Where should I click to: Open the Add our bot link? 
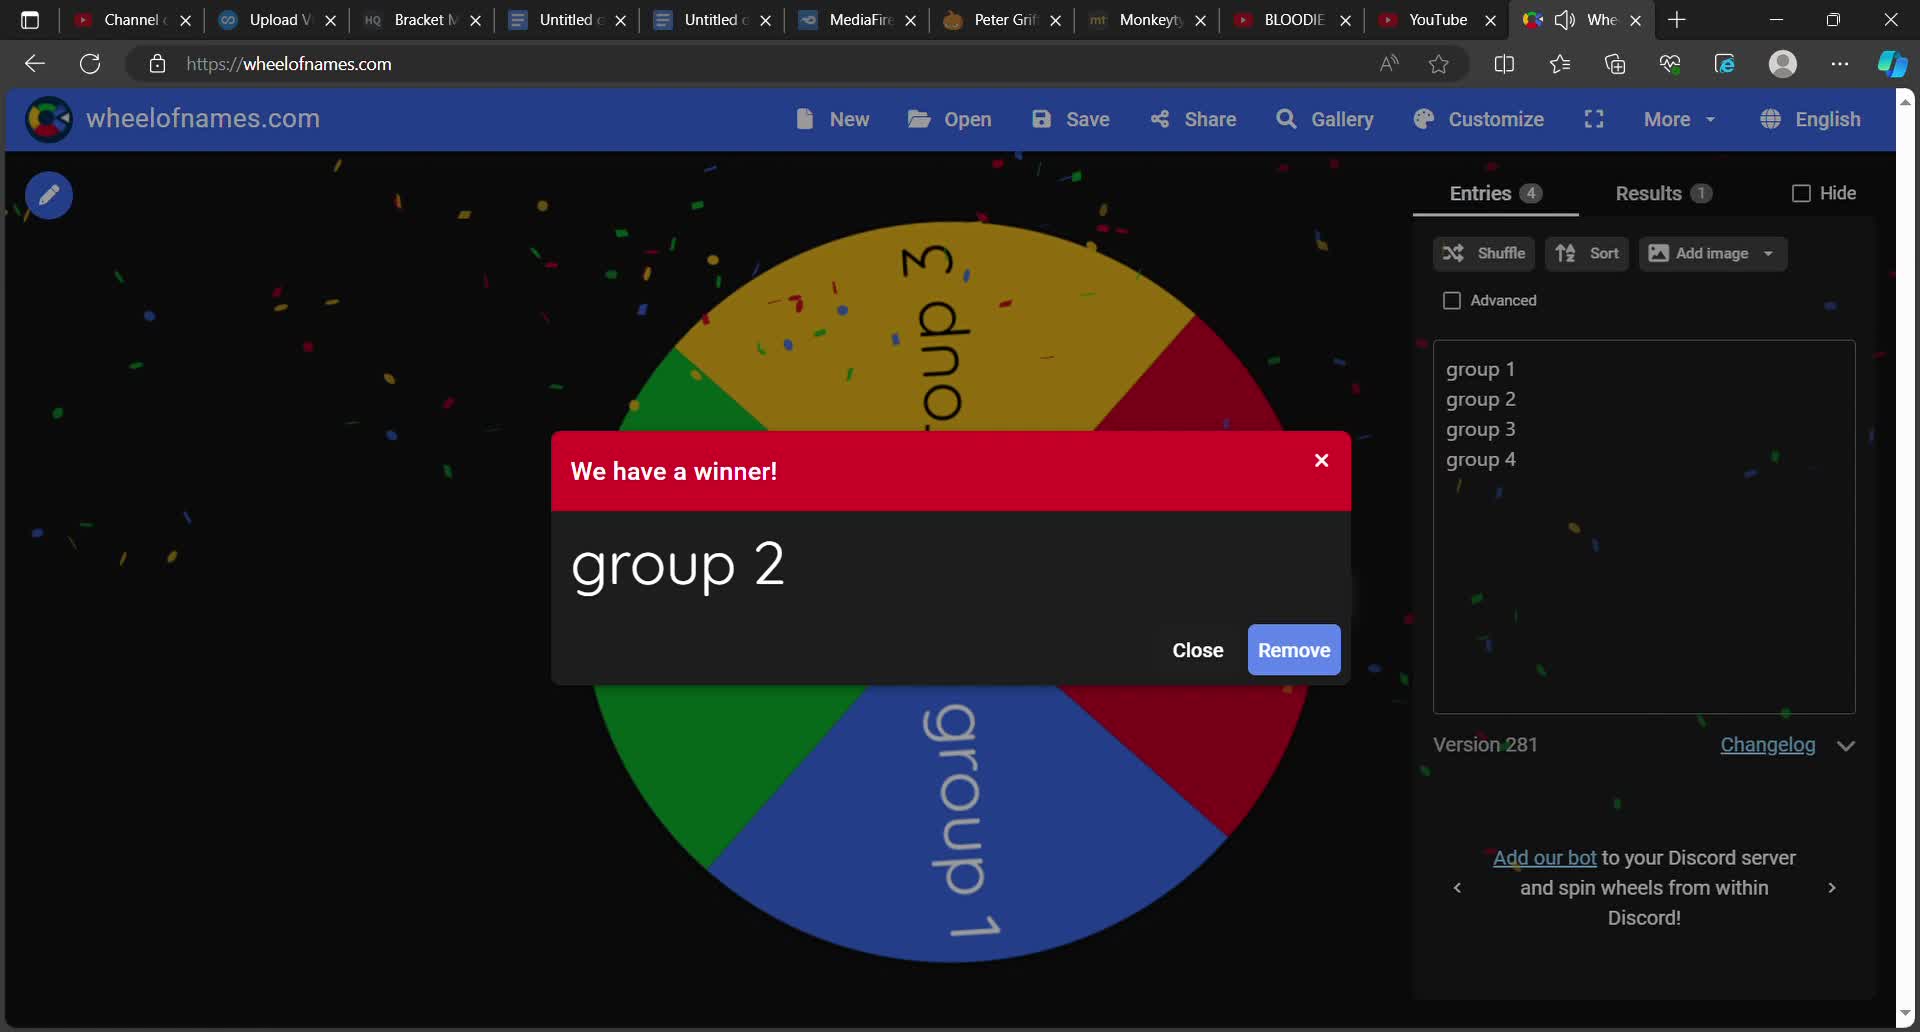(1543, 857)
